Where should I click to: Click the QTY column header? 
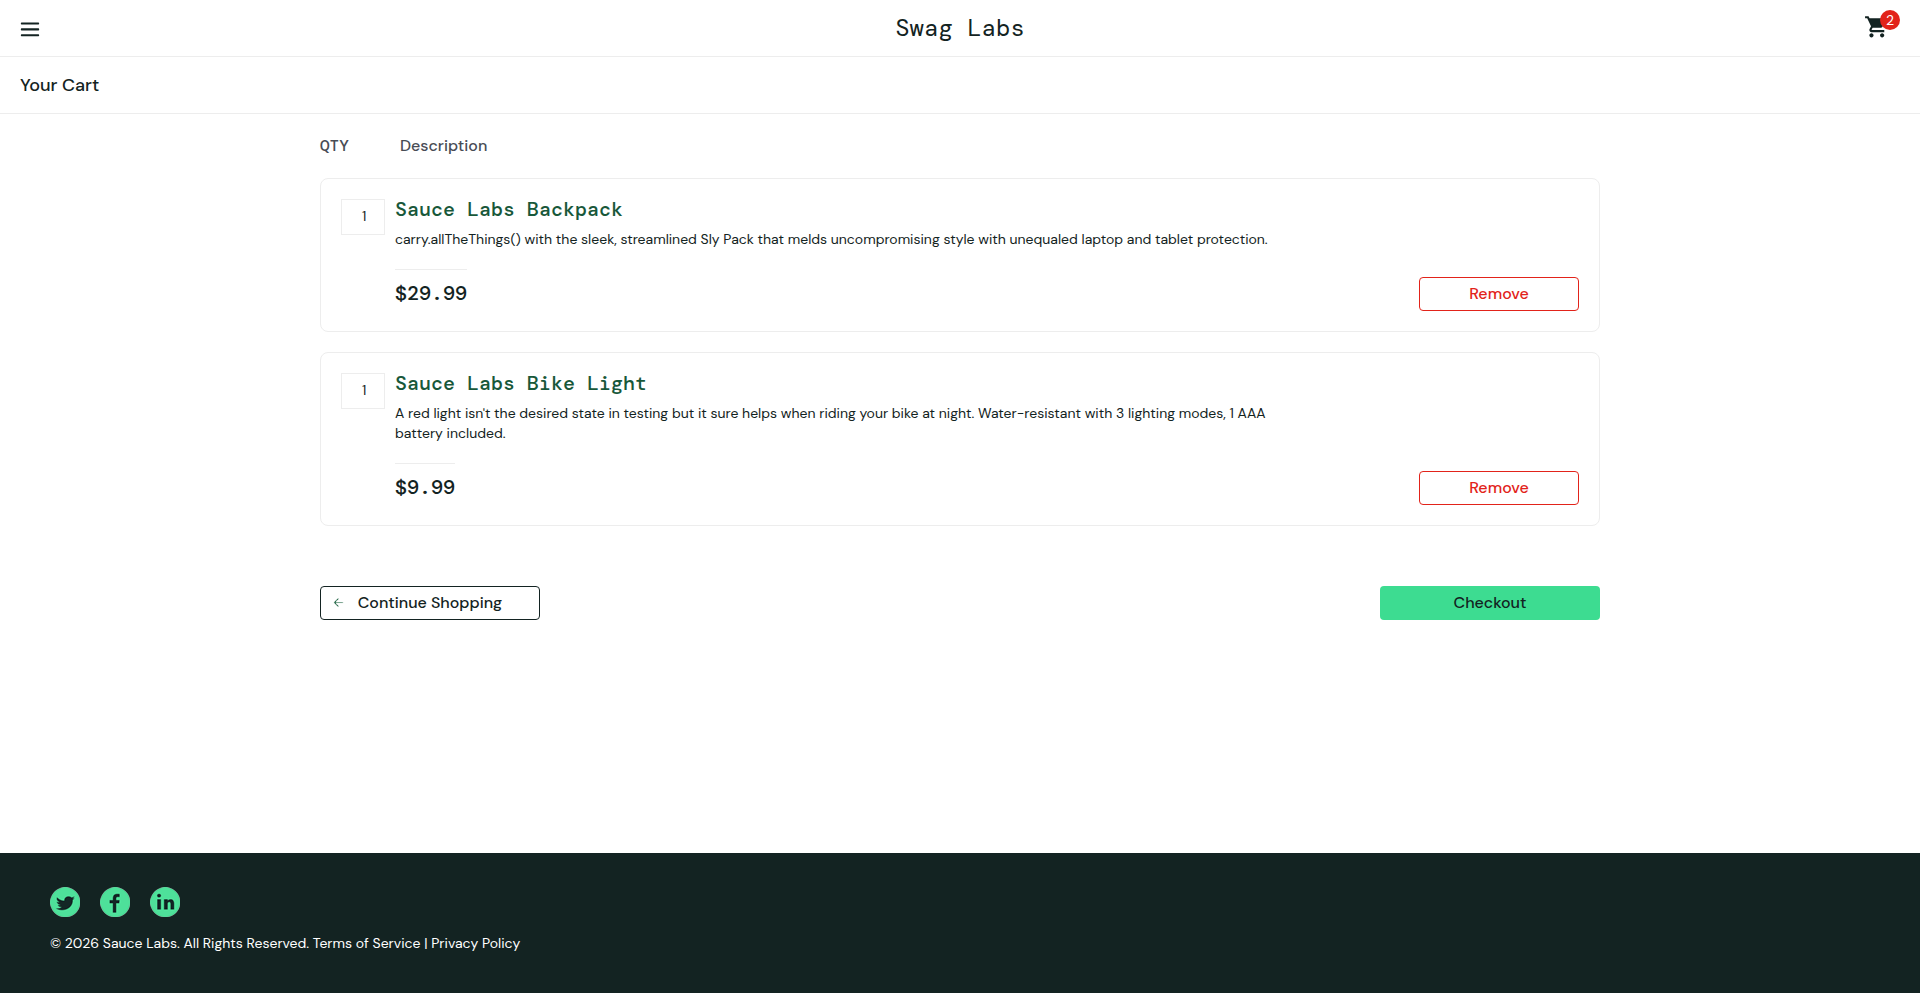[334, 146]
